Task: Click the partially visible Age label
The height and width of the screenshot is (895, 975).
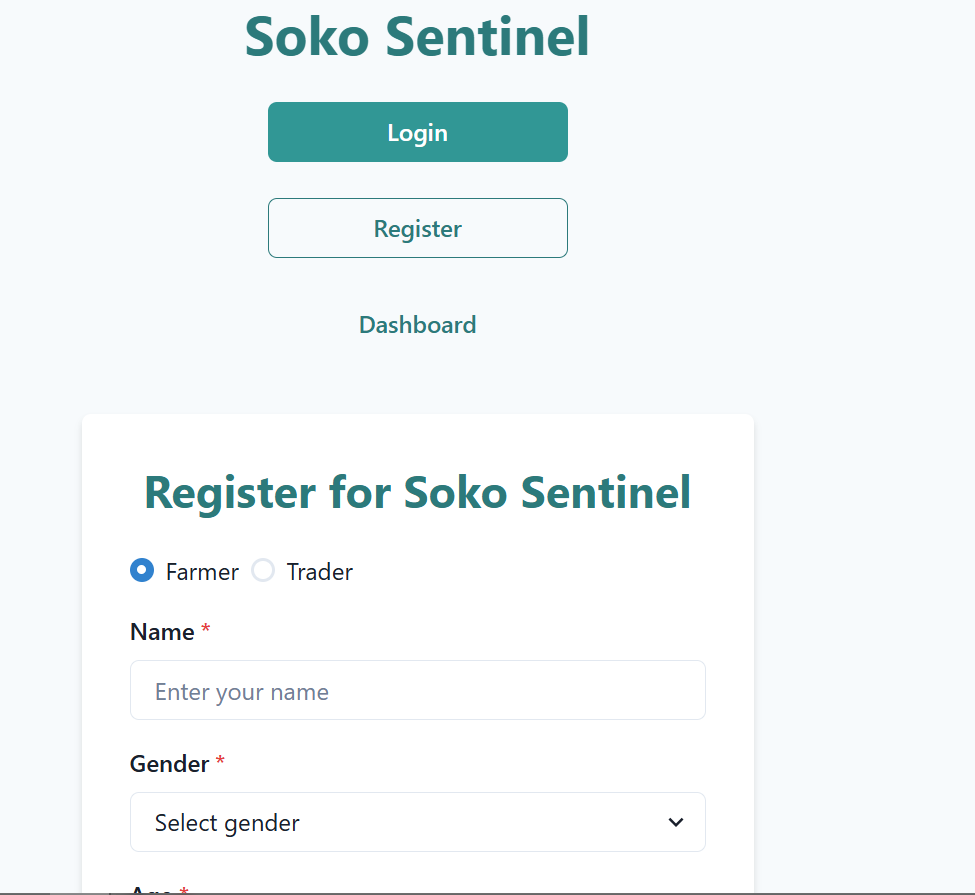Action: [x=151, y=889]
